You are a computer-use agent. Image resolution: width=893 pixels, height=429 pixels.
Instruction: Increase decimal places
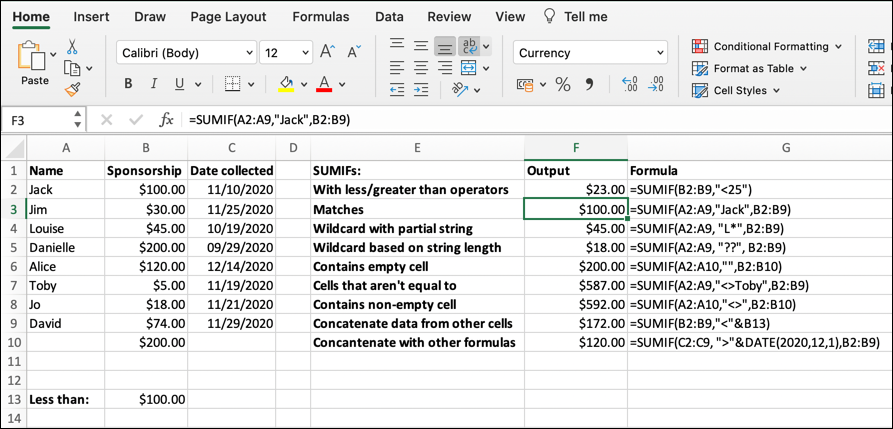(x=629, y=84)
